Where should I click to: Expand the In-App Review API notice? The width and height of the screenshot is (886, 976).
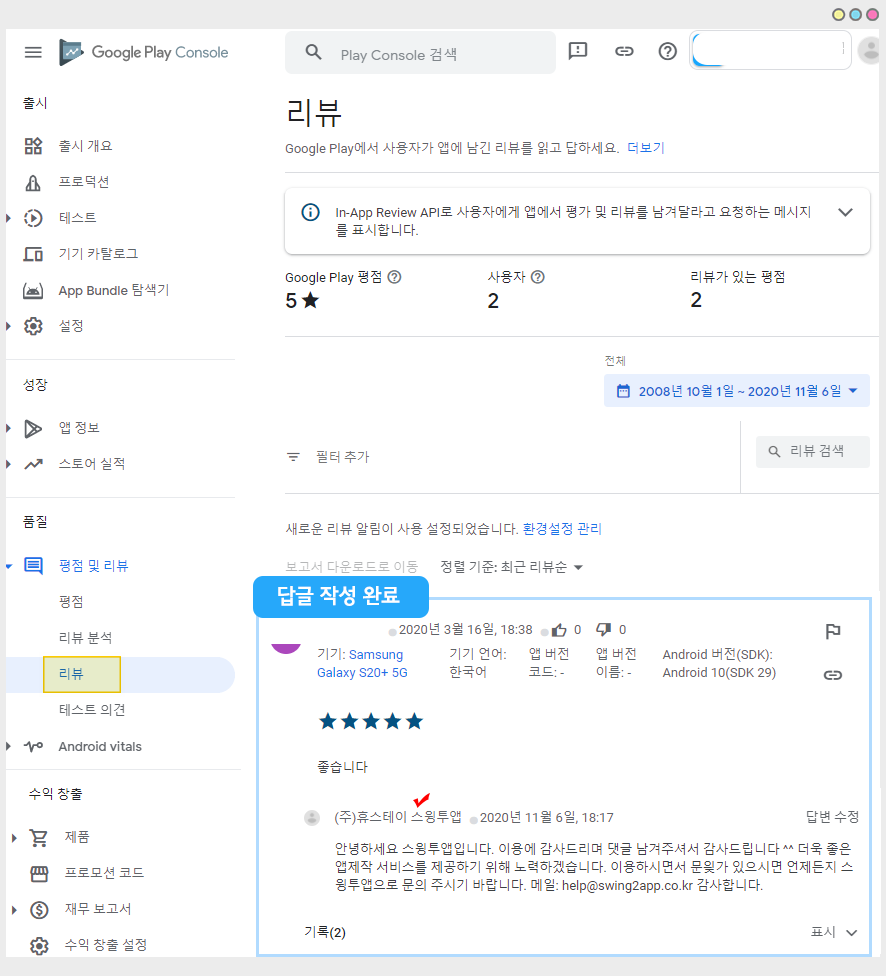tap(845, 212)
